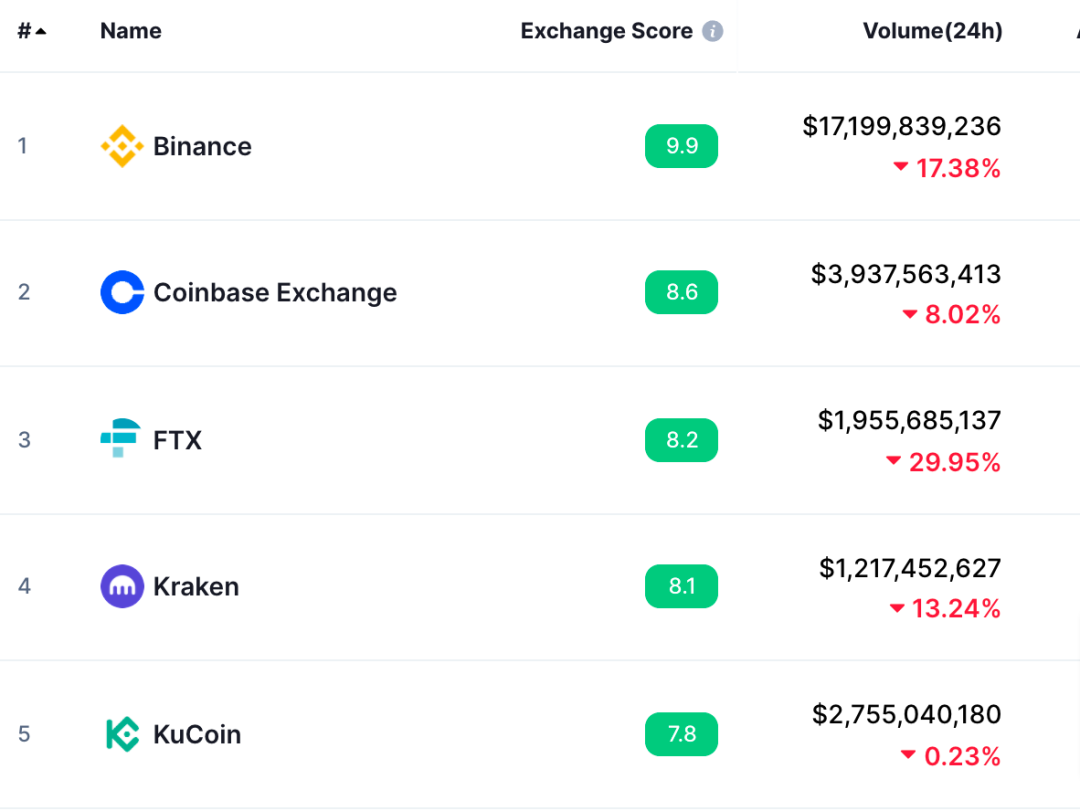Click the Exchange Score info icon
Viewport: 1080px width, 811px height.
click(x=713, y=31)
